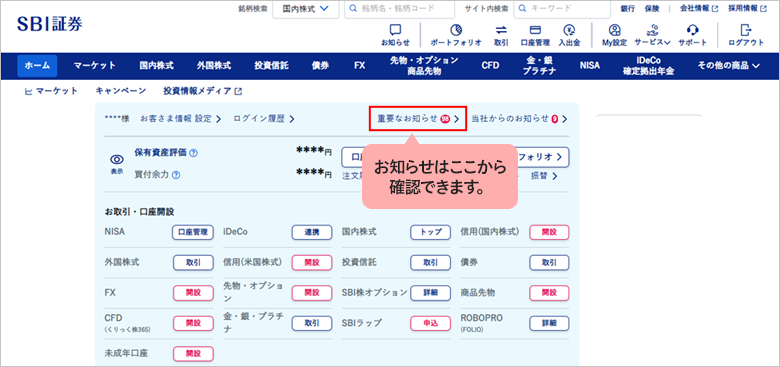Click the 金・銀・プラチナ 取引 button
Screen dimensions: 780x367
tap(312, 323)
